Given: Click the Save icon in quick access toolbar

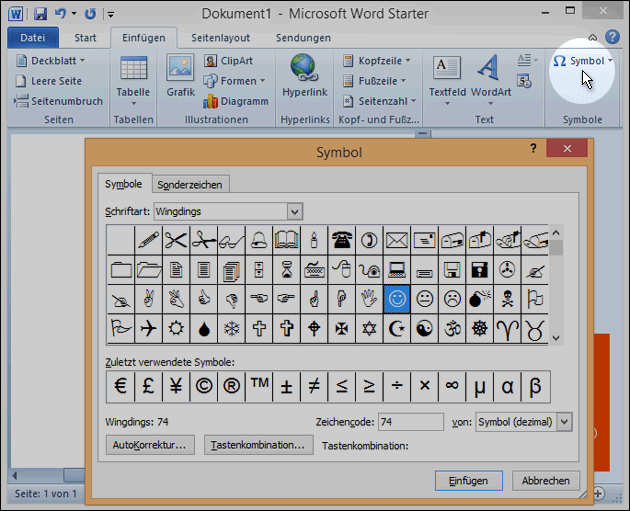Looking at the screenshot, I should [40, 14].
